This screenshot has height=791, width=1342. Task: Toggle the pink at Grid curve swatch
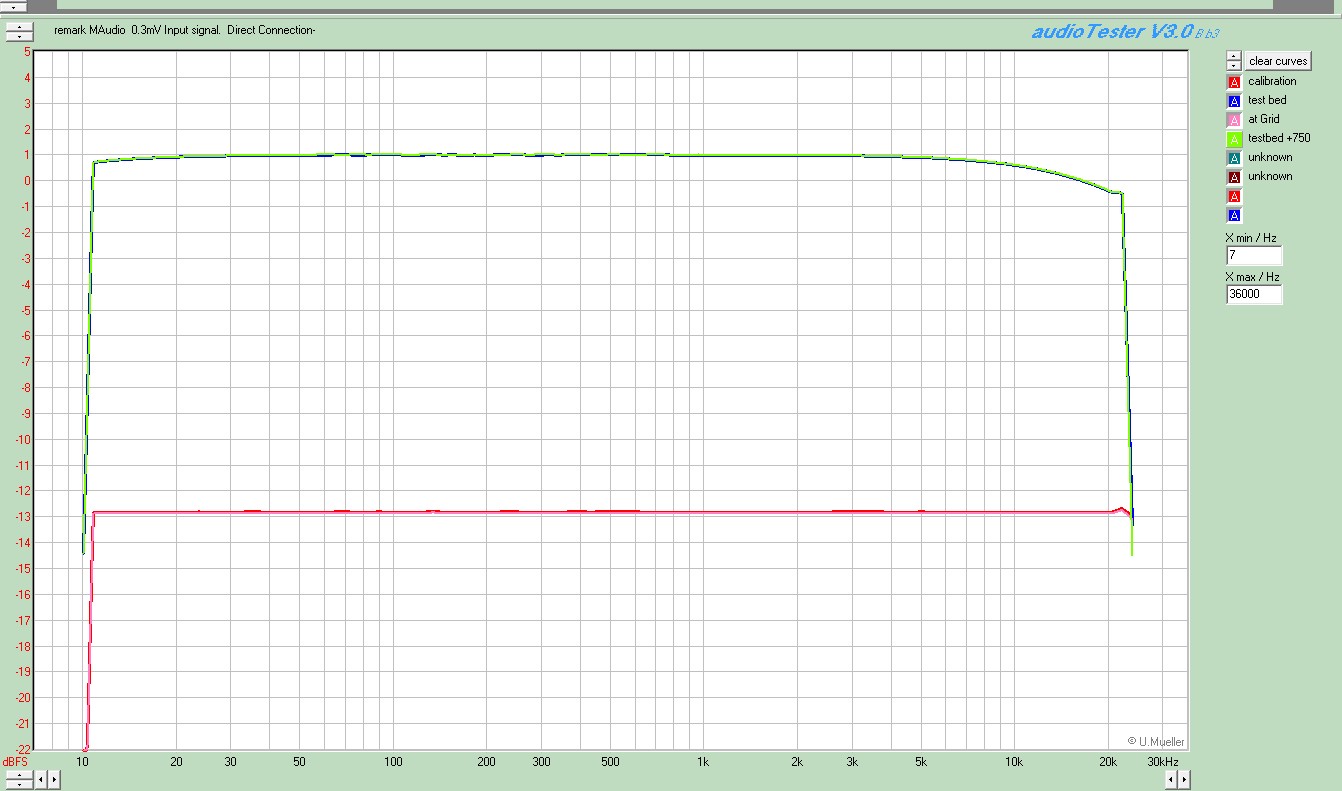click(1234, 120)
